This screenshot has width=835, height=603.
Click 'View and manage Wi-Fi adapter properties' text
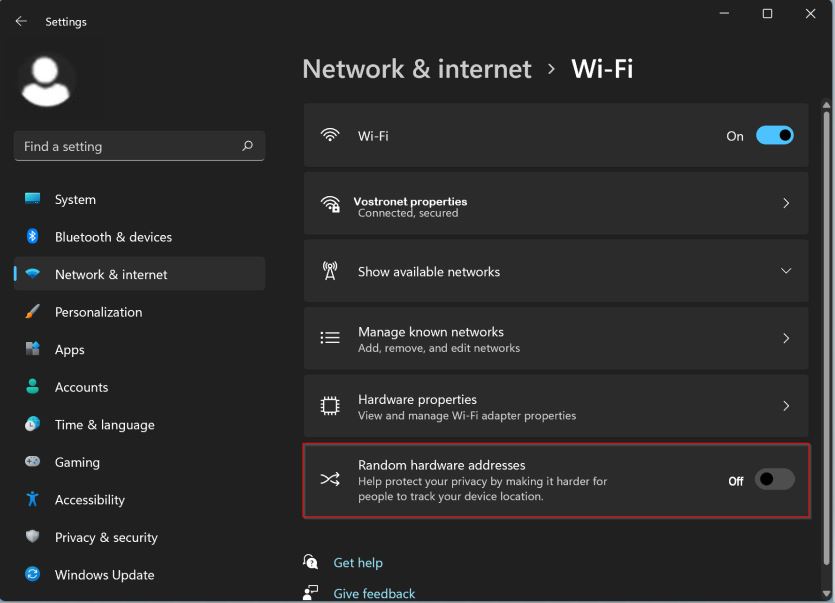467,415
